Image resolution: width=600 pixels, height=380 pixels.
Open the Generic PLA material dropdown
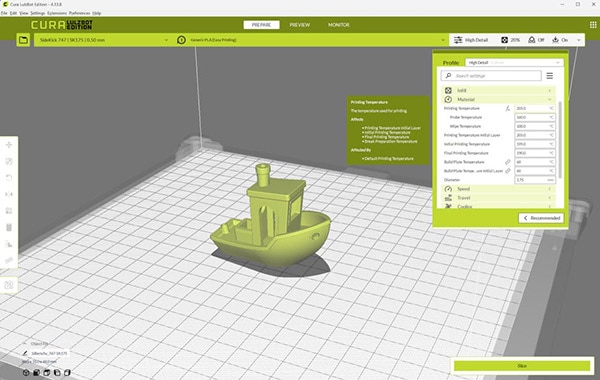pos(311,40)
